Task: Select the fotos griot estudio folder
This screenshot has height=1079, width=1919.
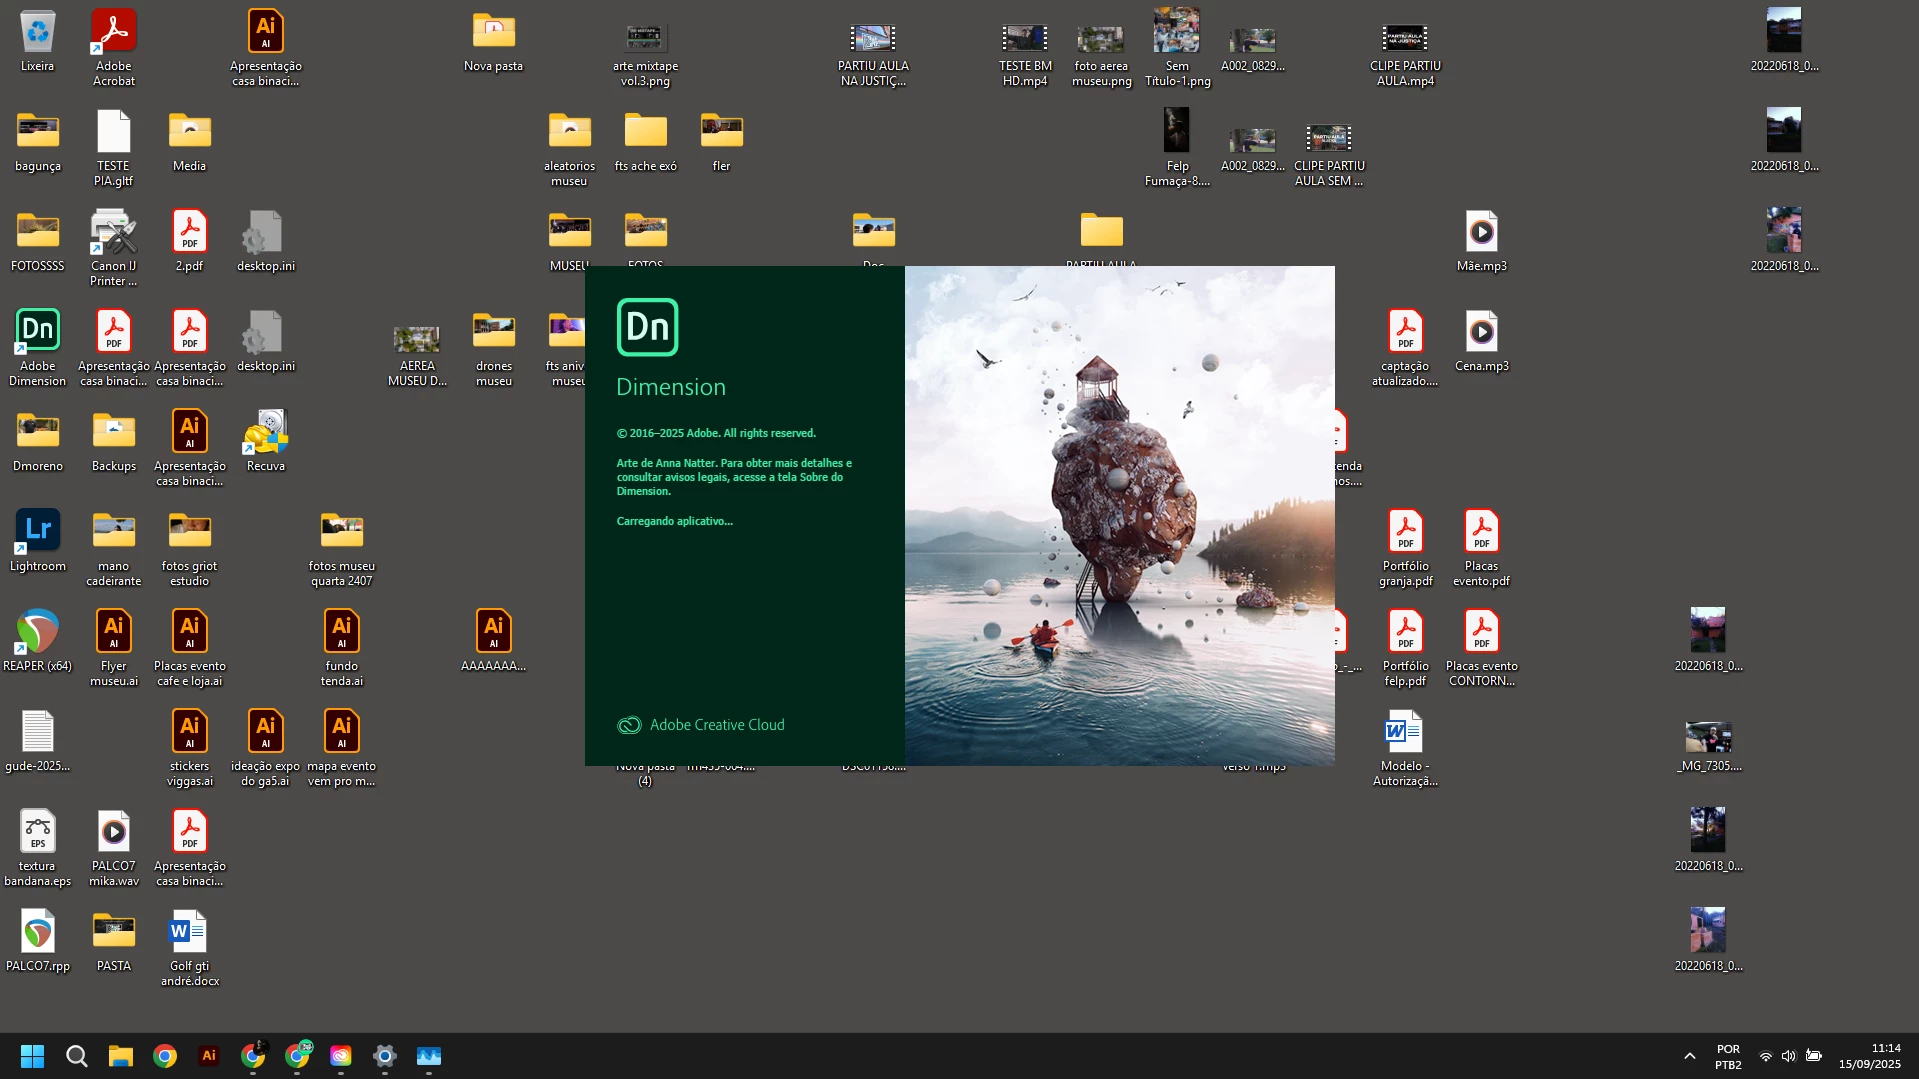Action: (190, 548)
